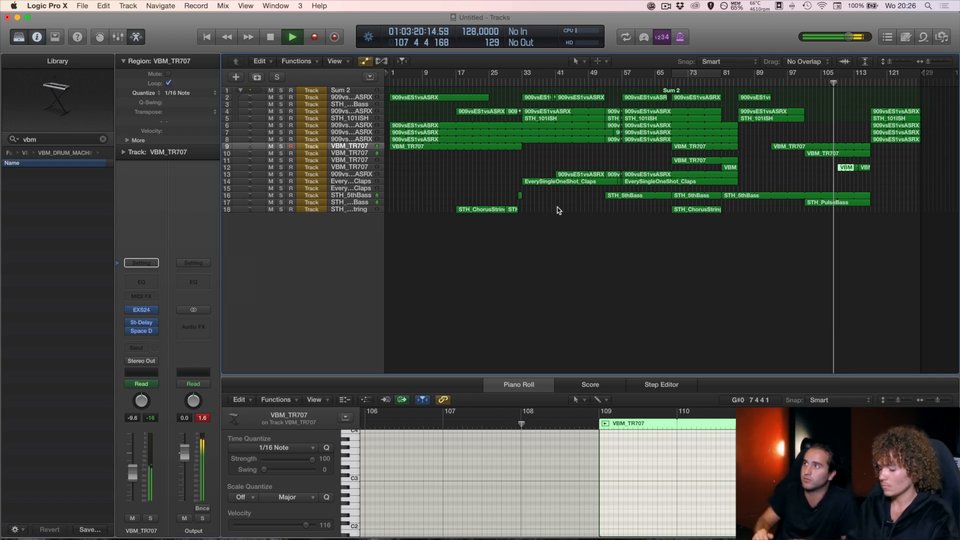Open the tracks area View menu
The width and height of the screenshot is (960, 540).
(337, 61)
